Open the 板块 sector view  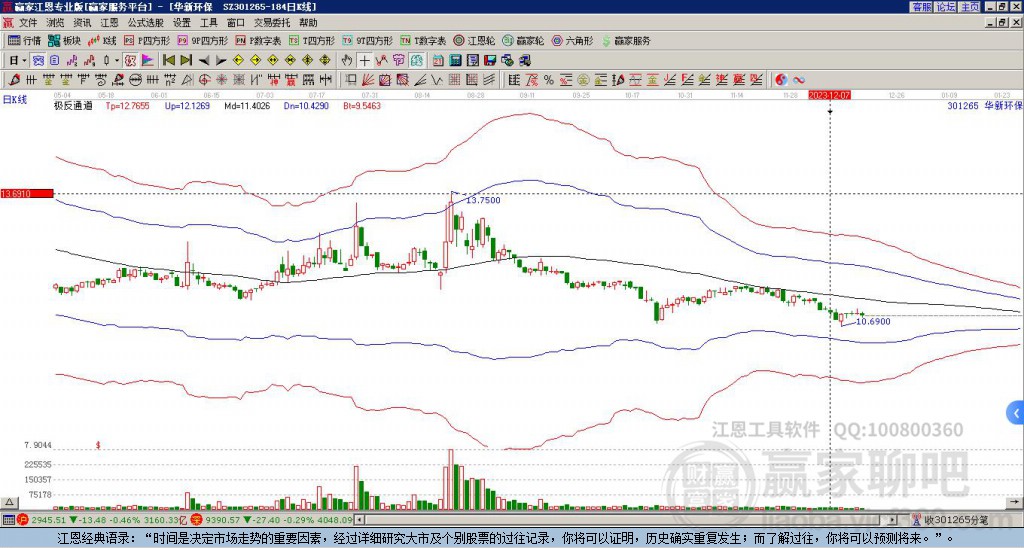click(x=64, y=40)
